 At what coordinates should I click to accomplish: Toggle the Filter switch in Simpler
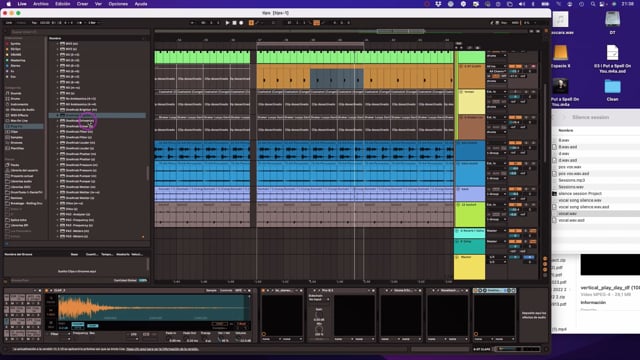point(54,334)
